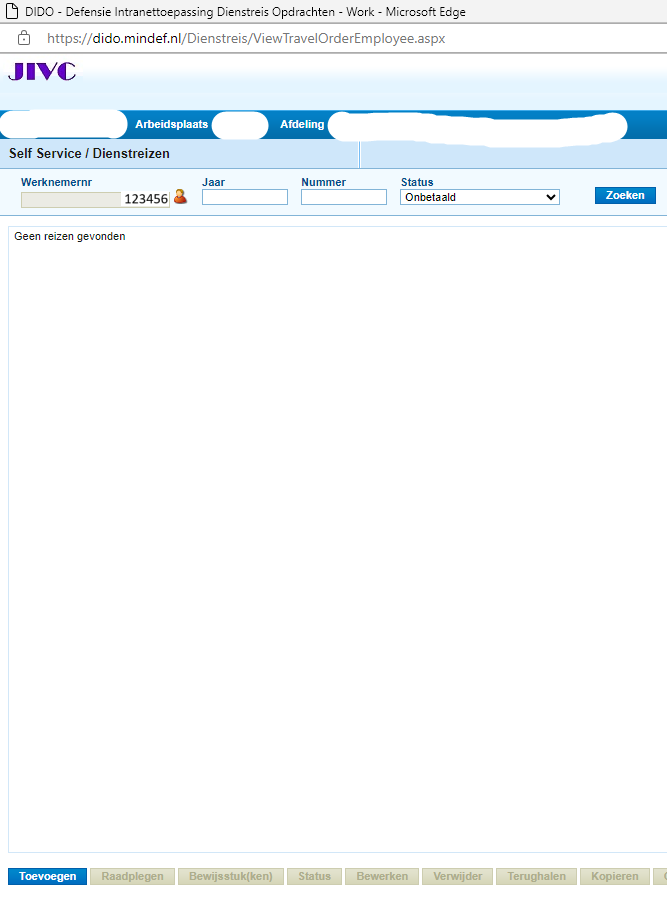Viewport: 667px width, 915px height.
Task: Click the Kopieren button
Action: coord(614,876)
